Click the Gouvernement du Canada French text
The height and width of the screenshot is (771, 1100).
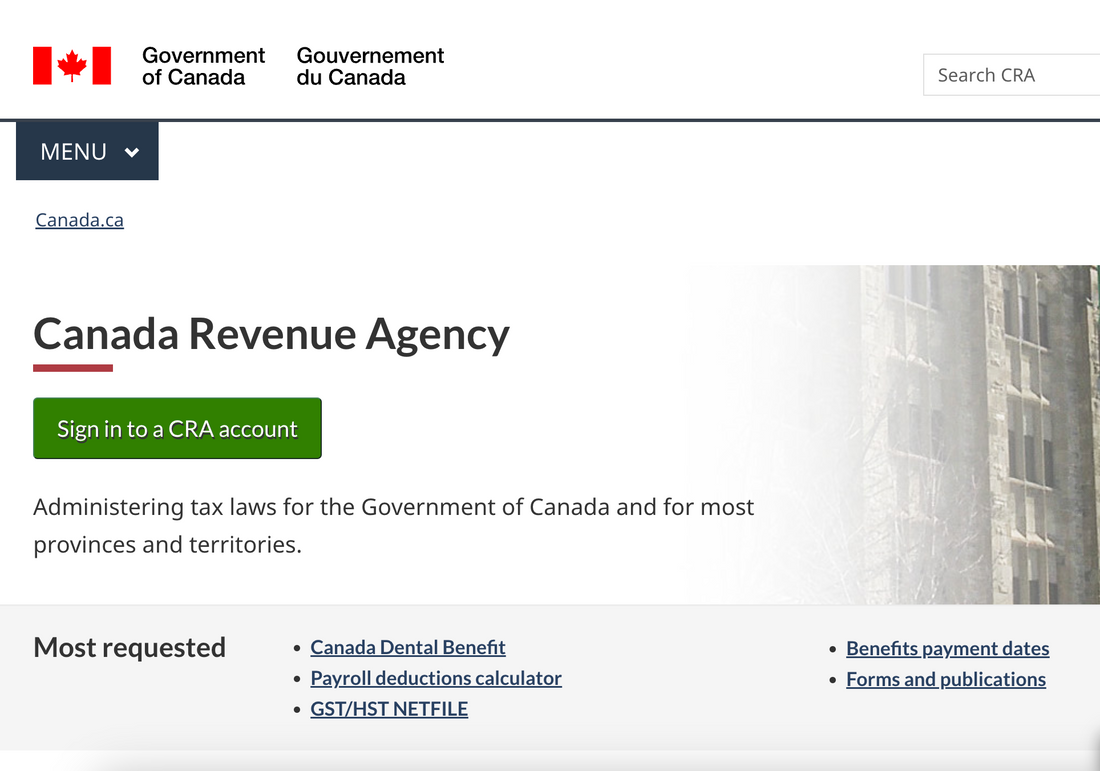370,66
